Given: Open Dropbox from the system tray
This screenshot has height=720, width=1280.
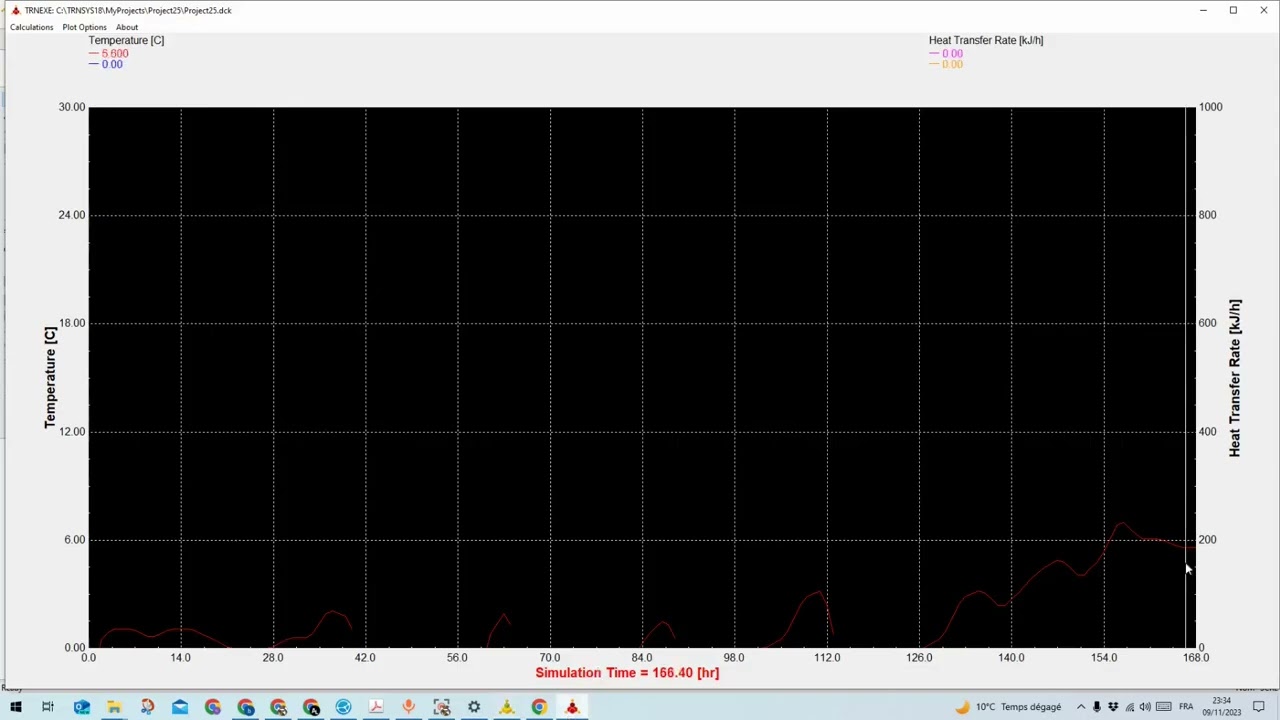Looking at the screenshot, I should tap(1113, 707).
